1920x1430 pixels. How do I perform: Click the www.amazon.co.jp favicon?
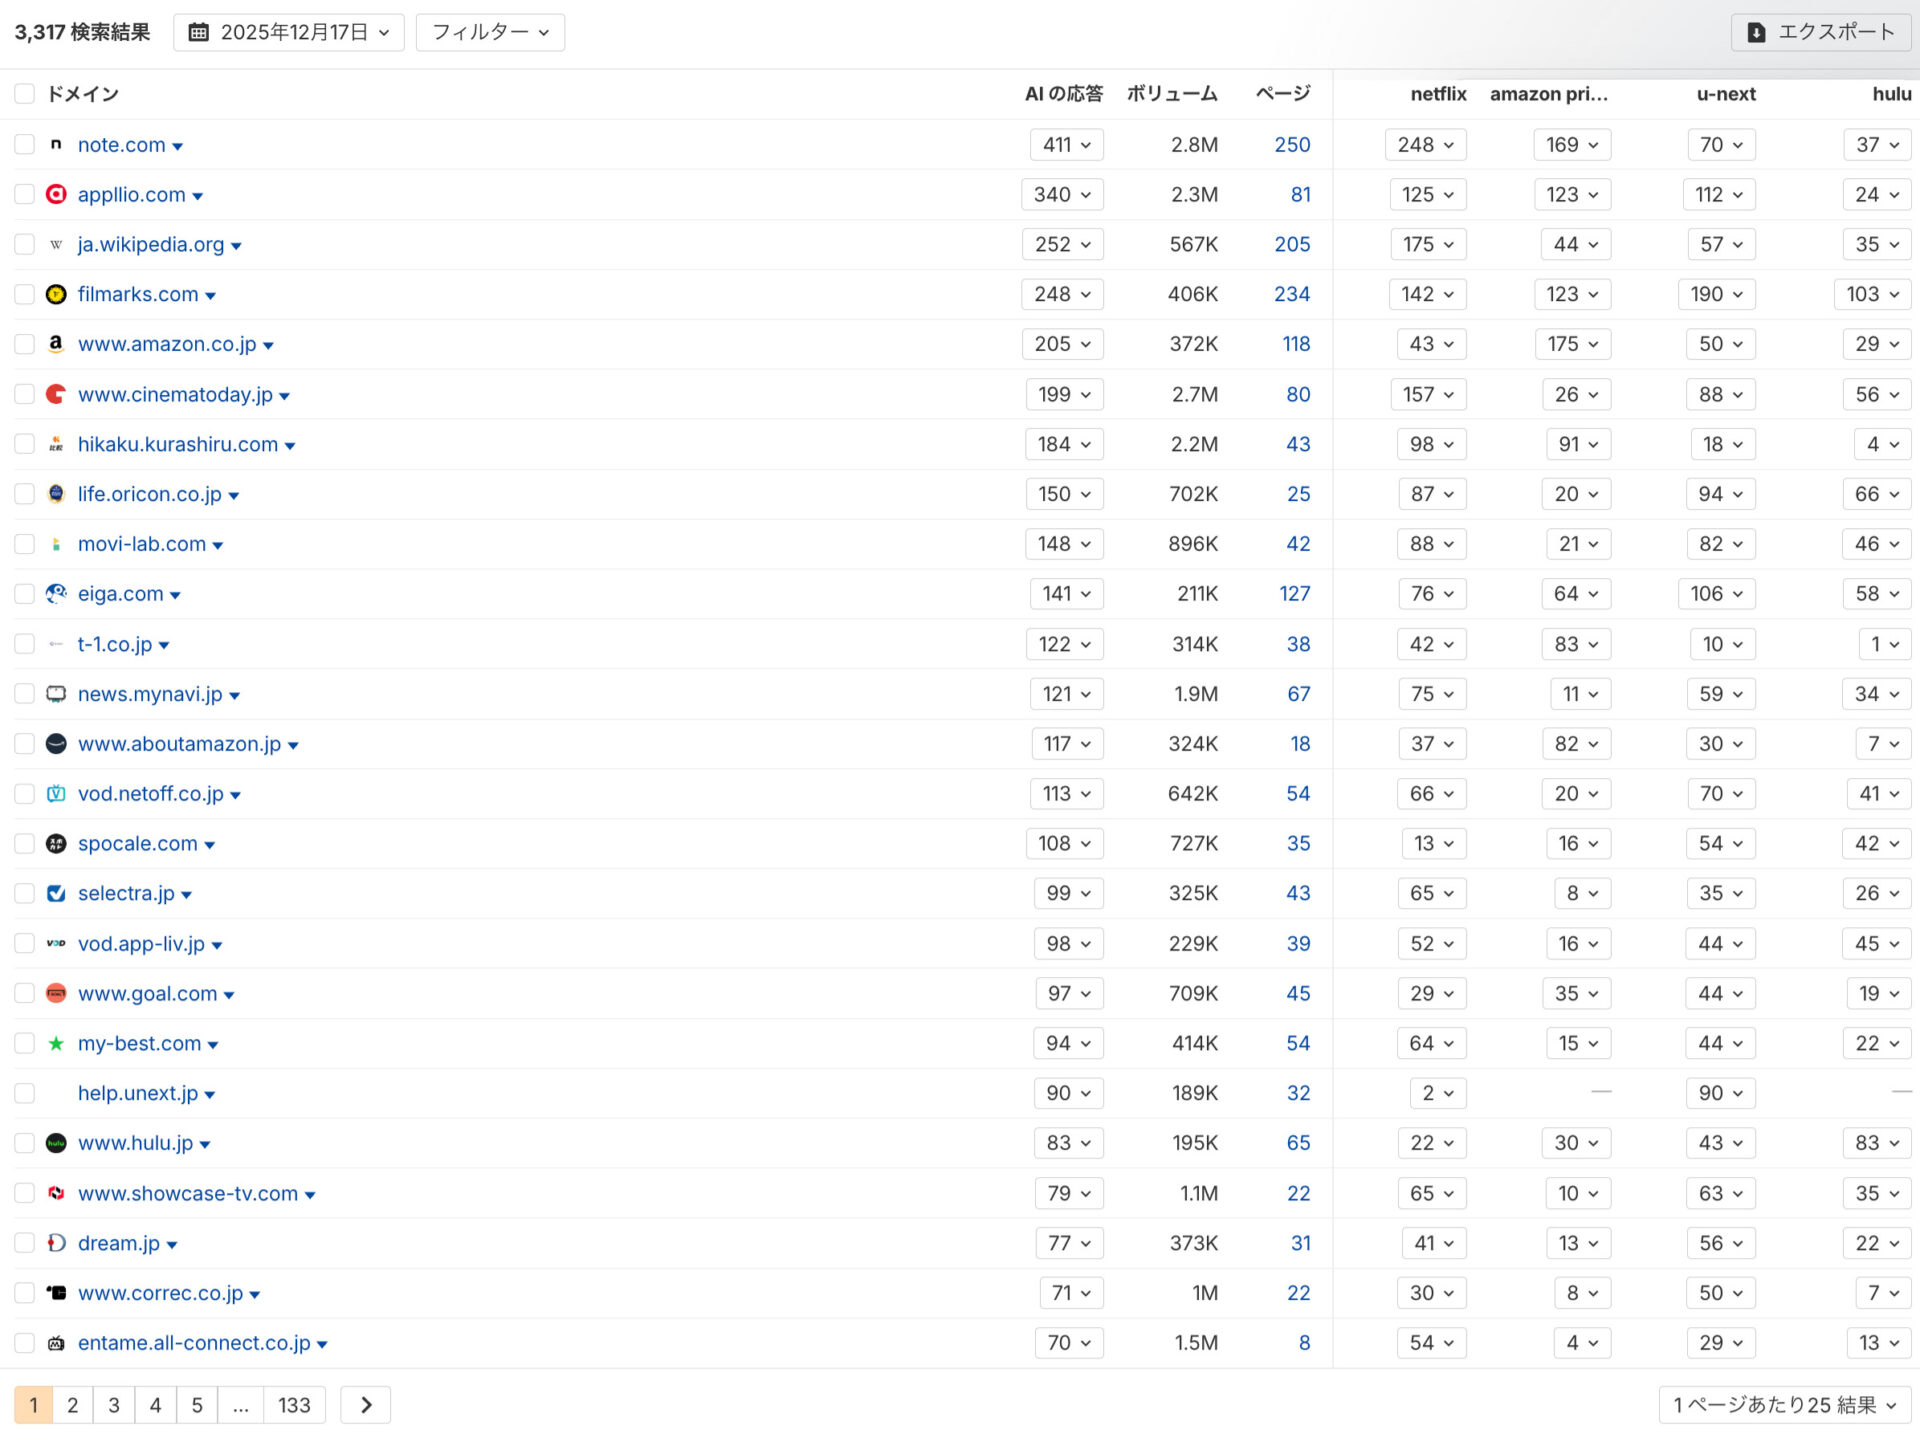pos(56,344)
